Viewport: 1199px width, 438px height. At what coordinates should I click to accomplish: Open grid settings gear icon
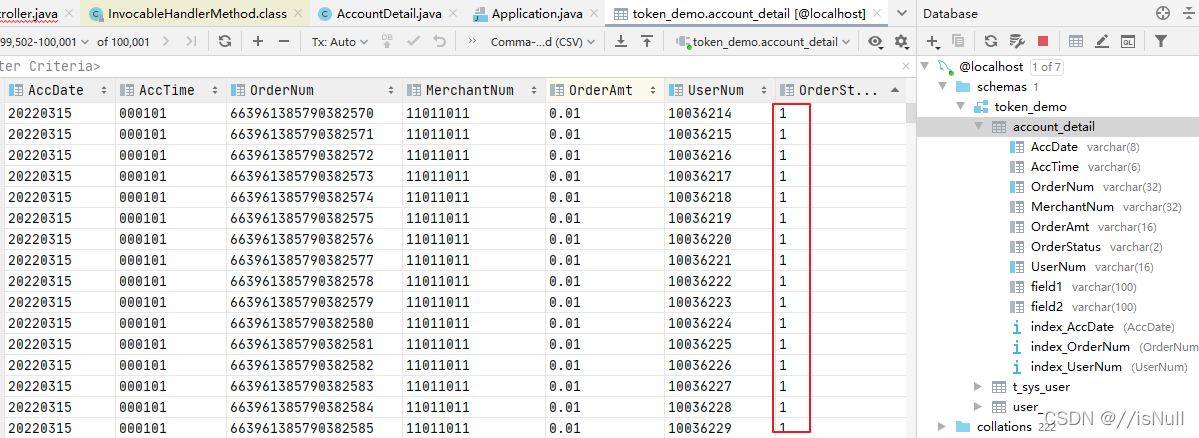[901, 42]
